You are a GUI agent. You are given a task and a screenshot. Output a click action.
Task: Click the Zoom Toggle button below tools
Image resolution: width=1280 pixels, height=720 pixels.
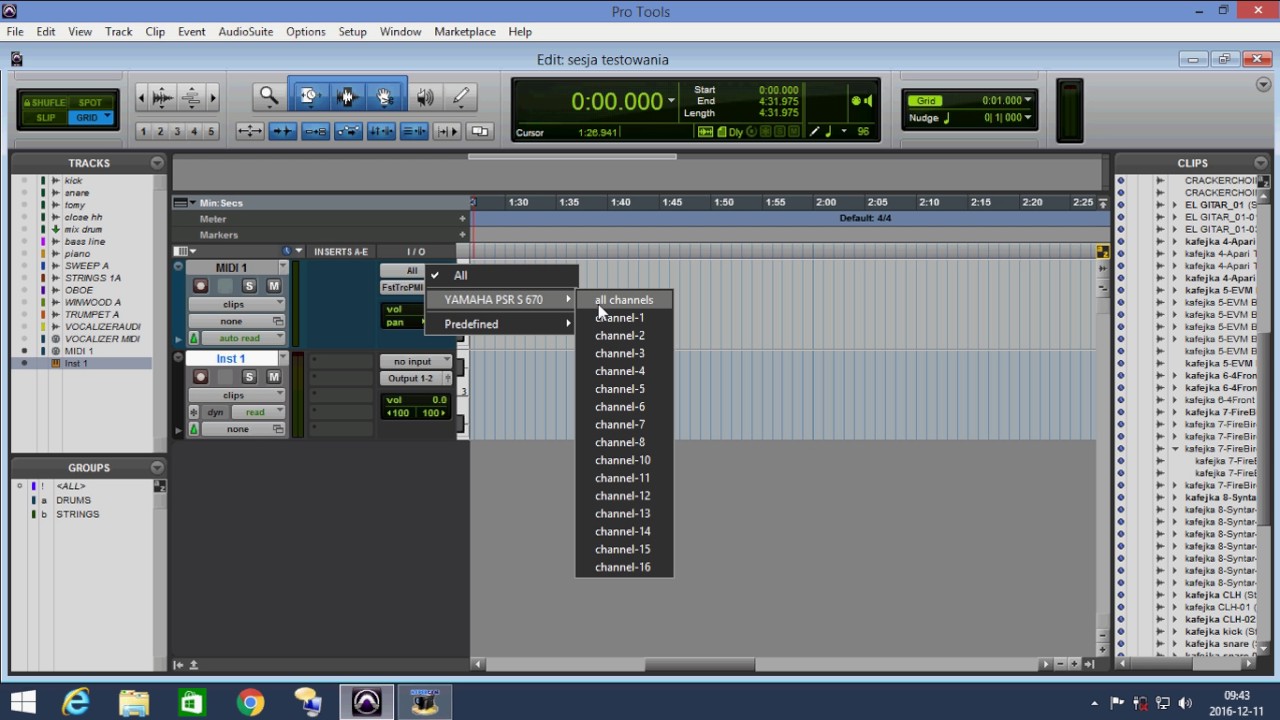pyautogui.click(x=249, y=131)
